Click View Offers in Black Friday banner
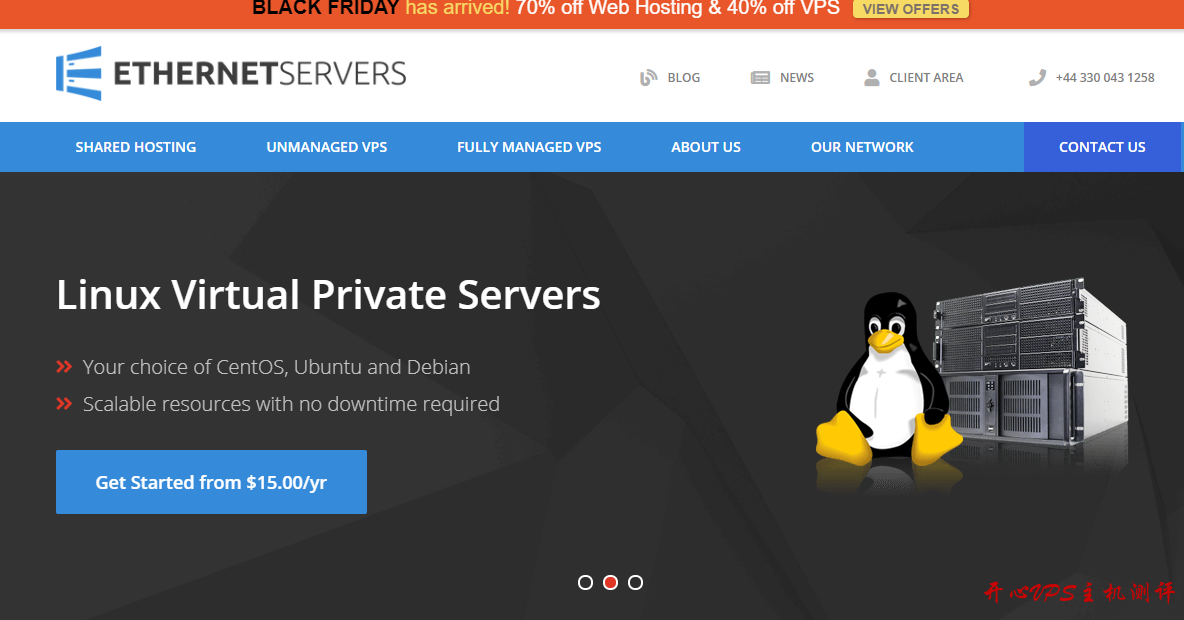1184x620 pixels. pos(910,9)
